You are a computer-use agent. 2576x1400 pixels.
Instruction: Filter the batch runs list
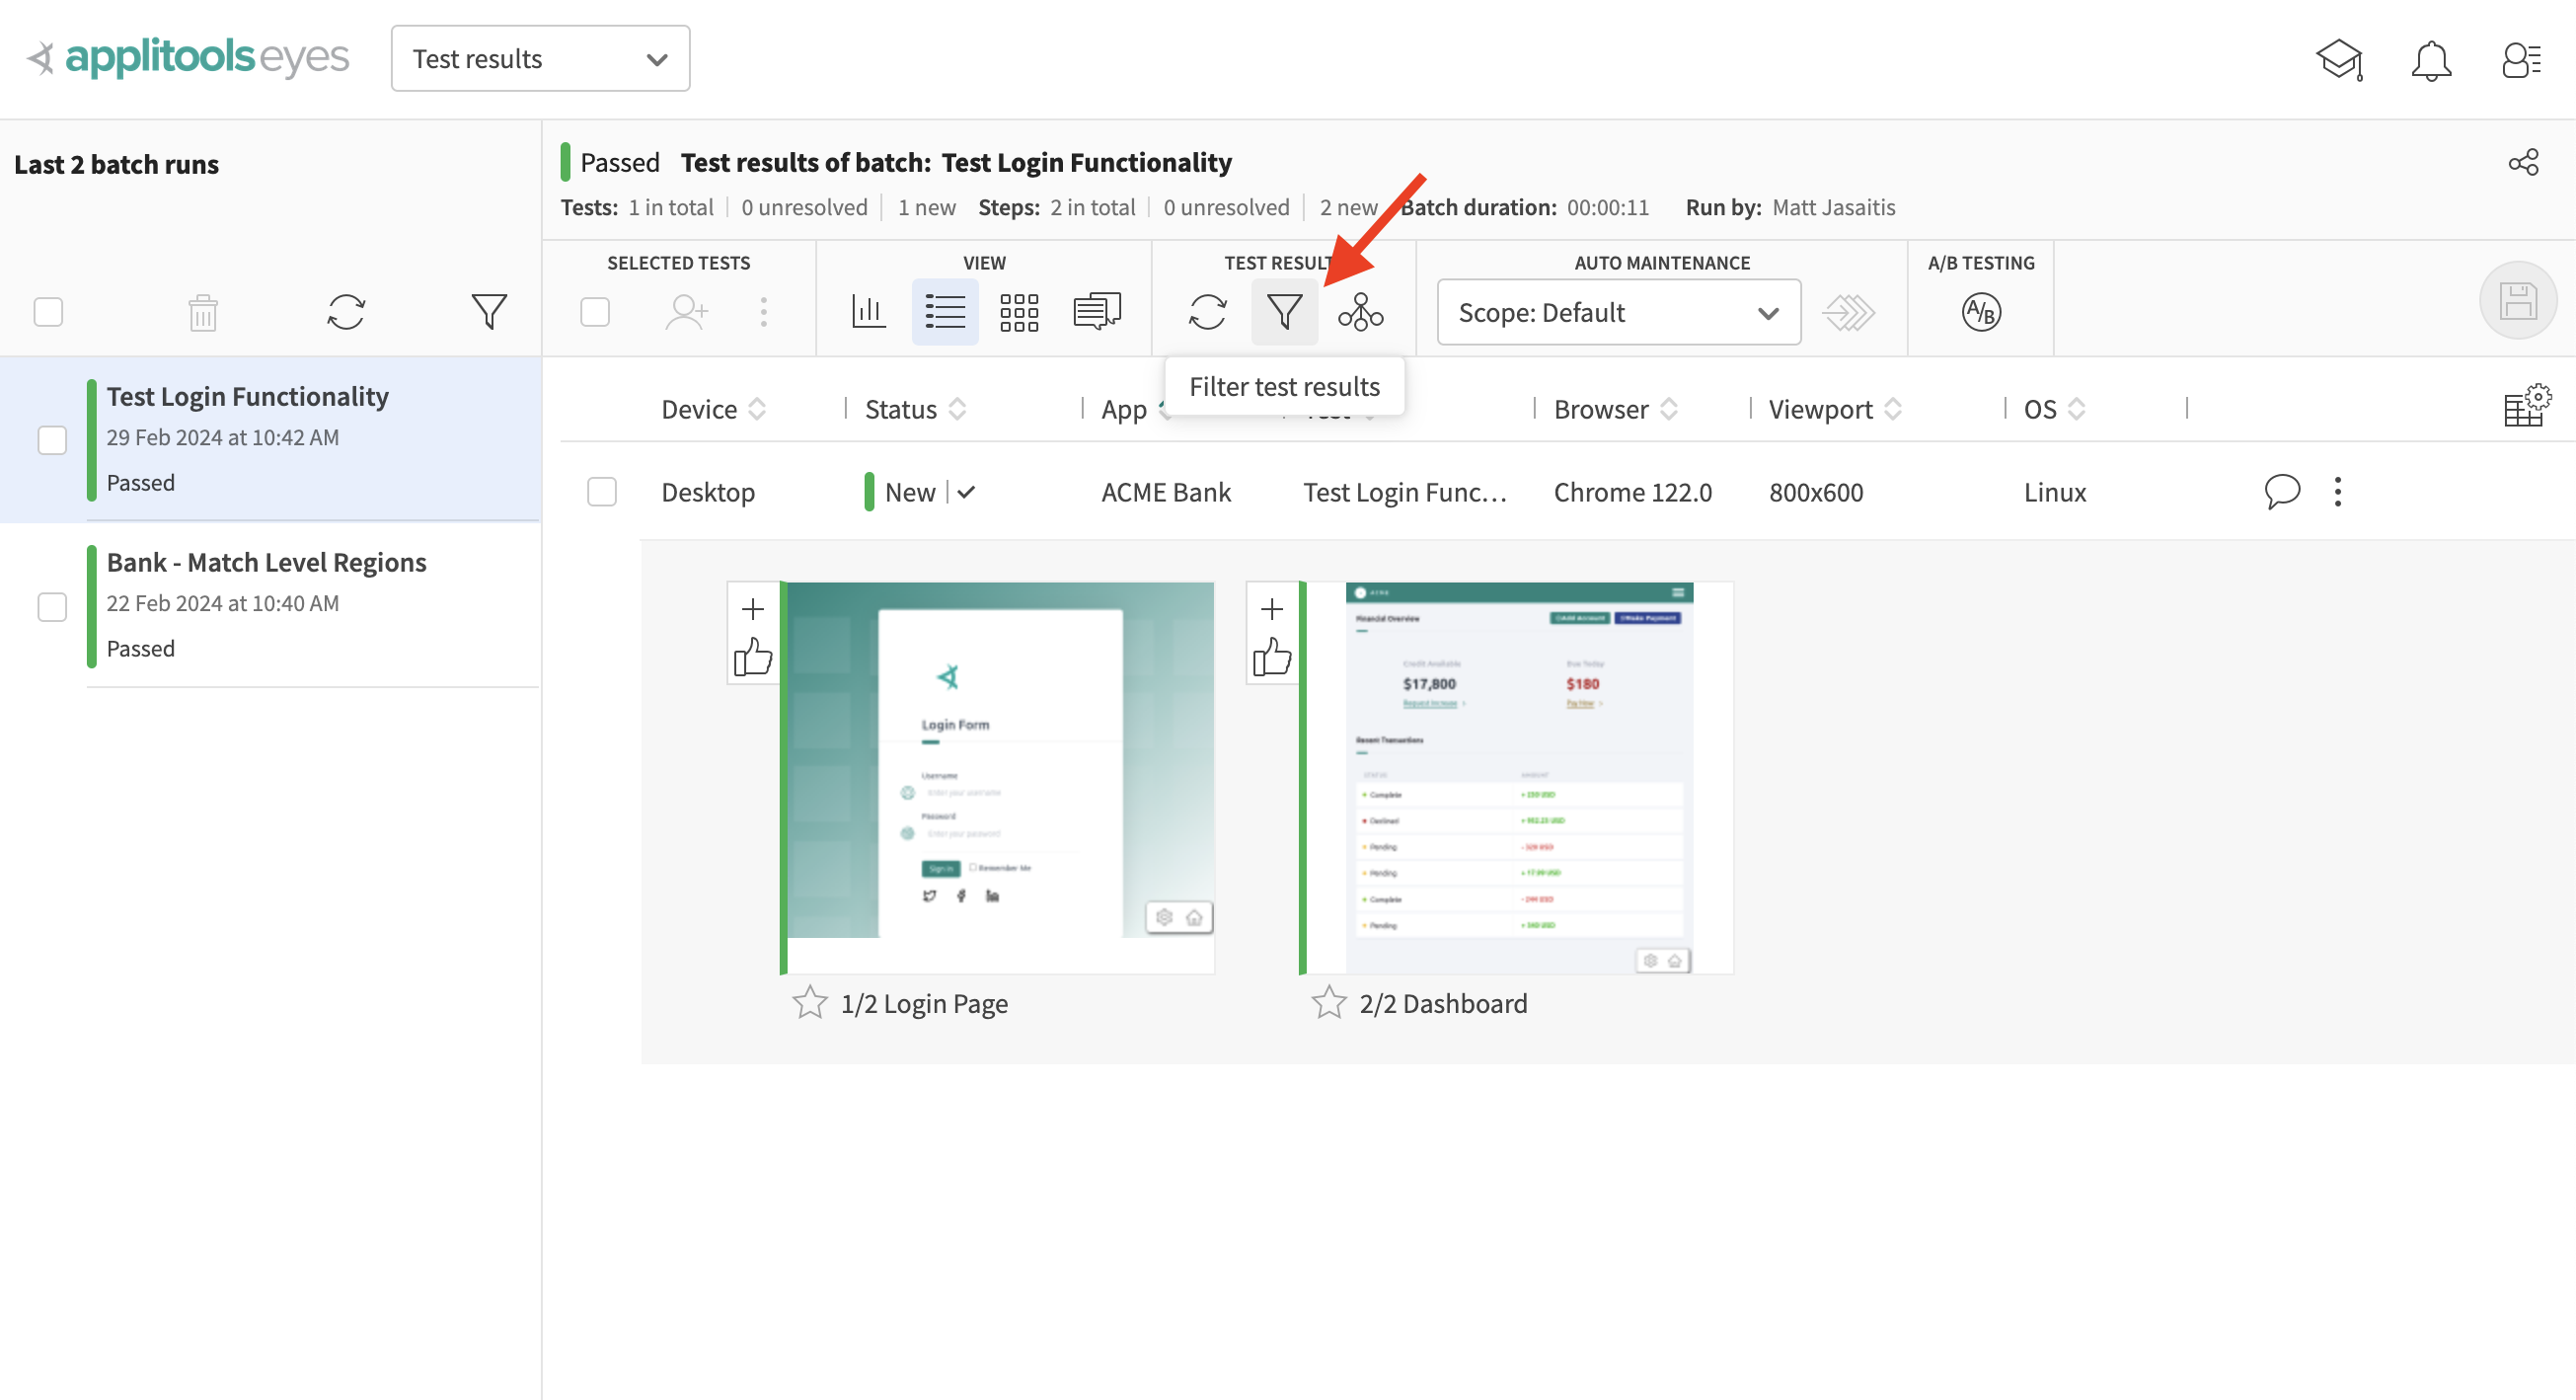pos(489,312)
